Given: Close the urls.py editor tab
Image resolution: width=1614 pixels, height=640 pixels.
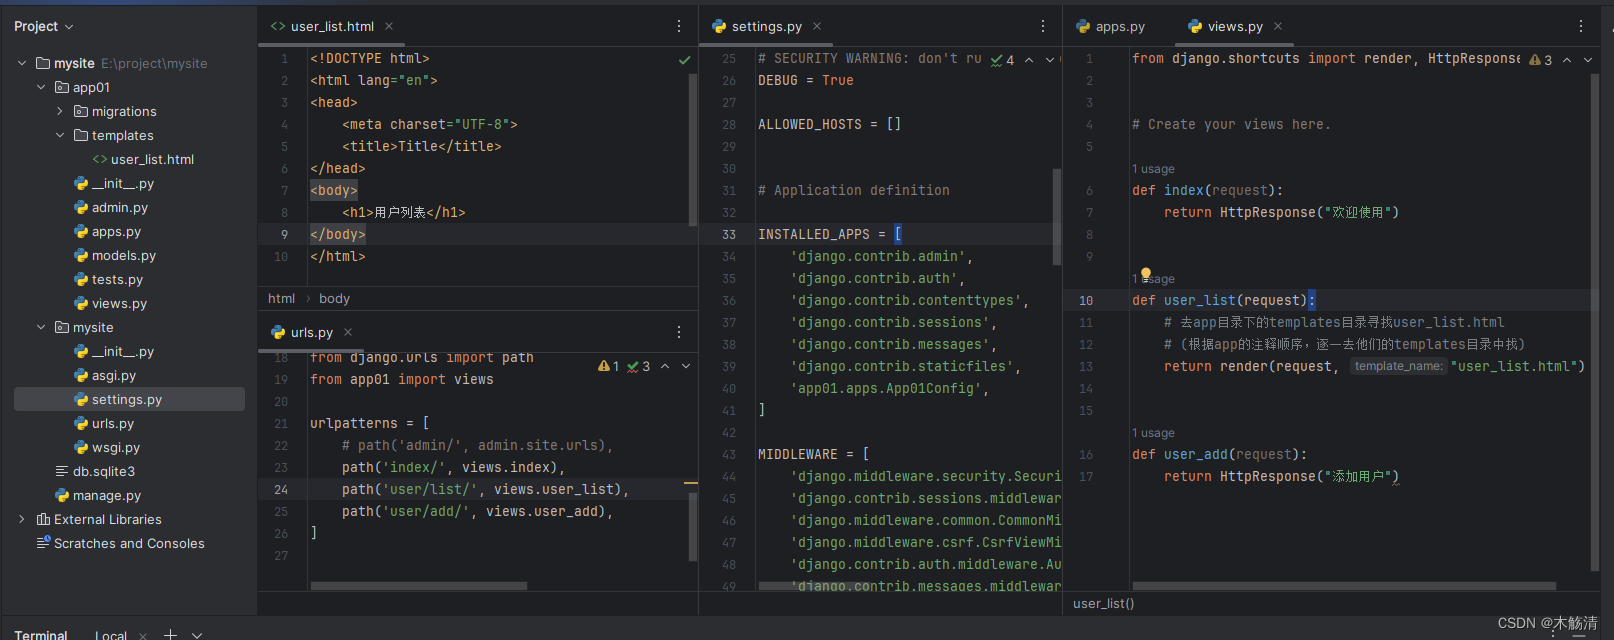Looking at the screenshot, I should coord(348,332).
